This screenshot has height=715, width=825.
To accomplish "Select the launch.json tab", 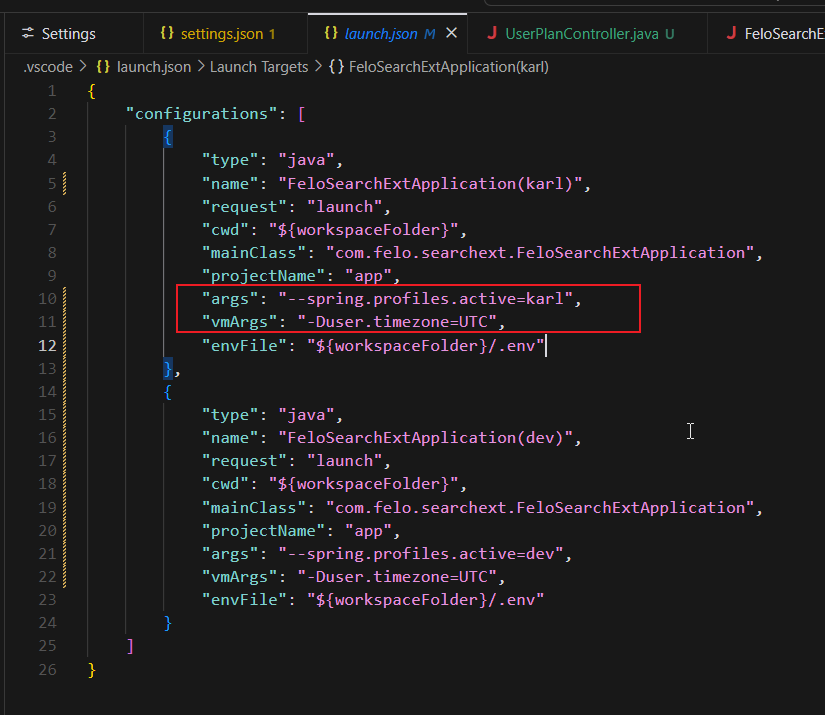I will pyautogui.click(x=381, y=34).
